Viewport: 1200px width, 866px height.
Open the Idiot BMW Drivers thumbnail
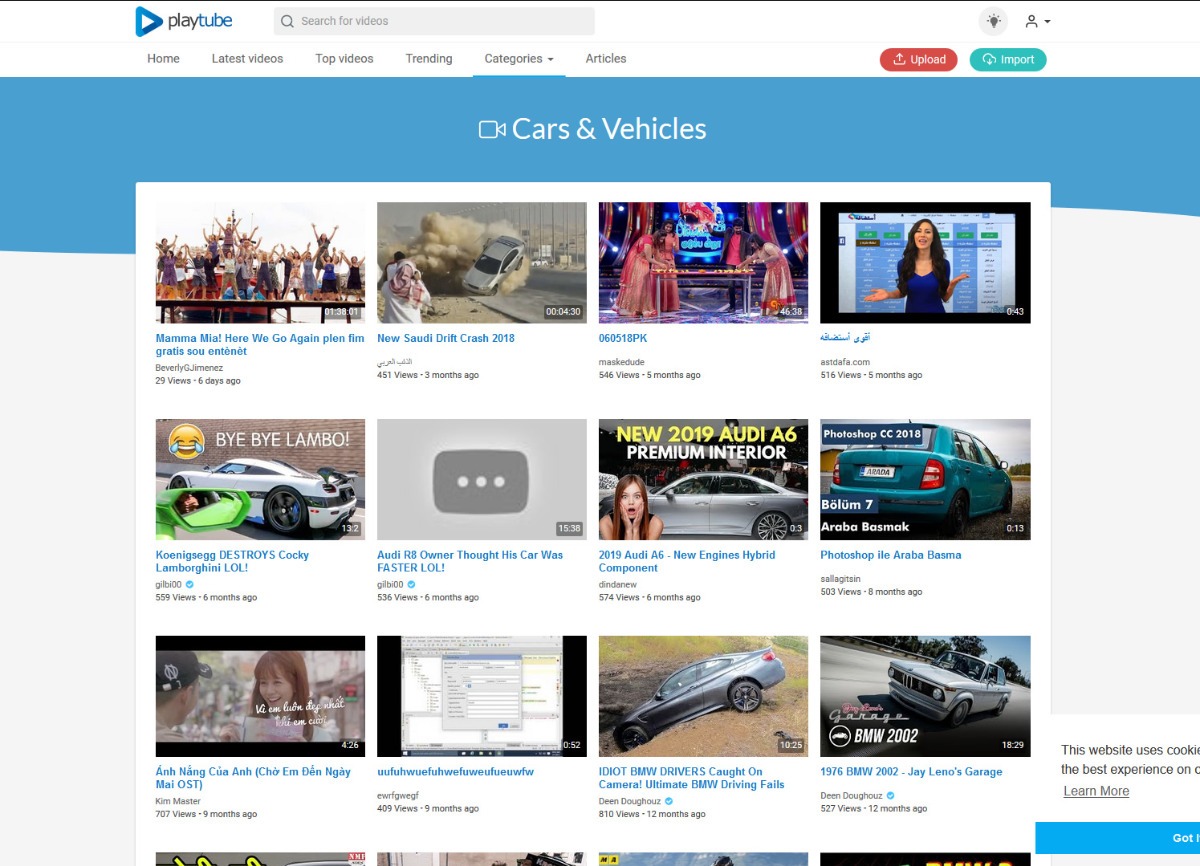[704, 696]
